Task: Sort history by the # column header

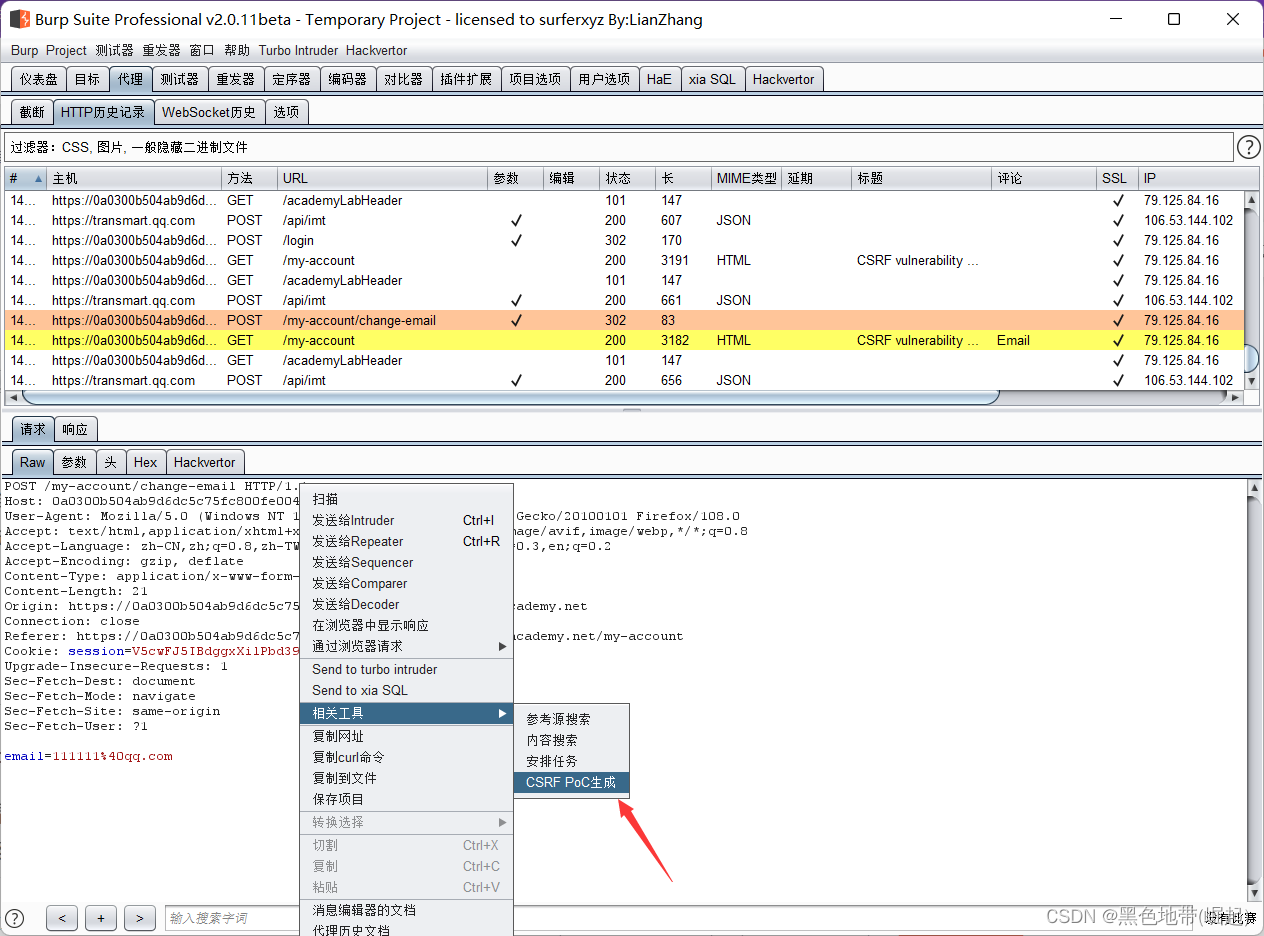Action: (25, 178)
